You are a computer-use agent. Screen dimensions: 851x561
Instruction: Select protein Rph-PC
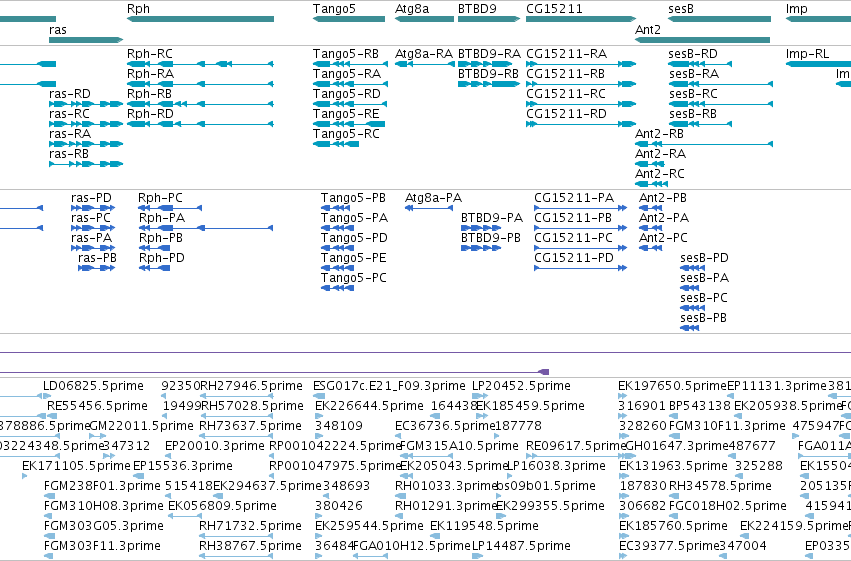170,208
